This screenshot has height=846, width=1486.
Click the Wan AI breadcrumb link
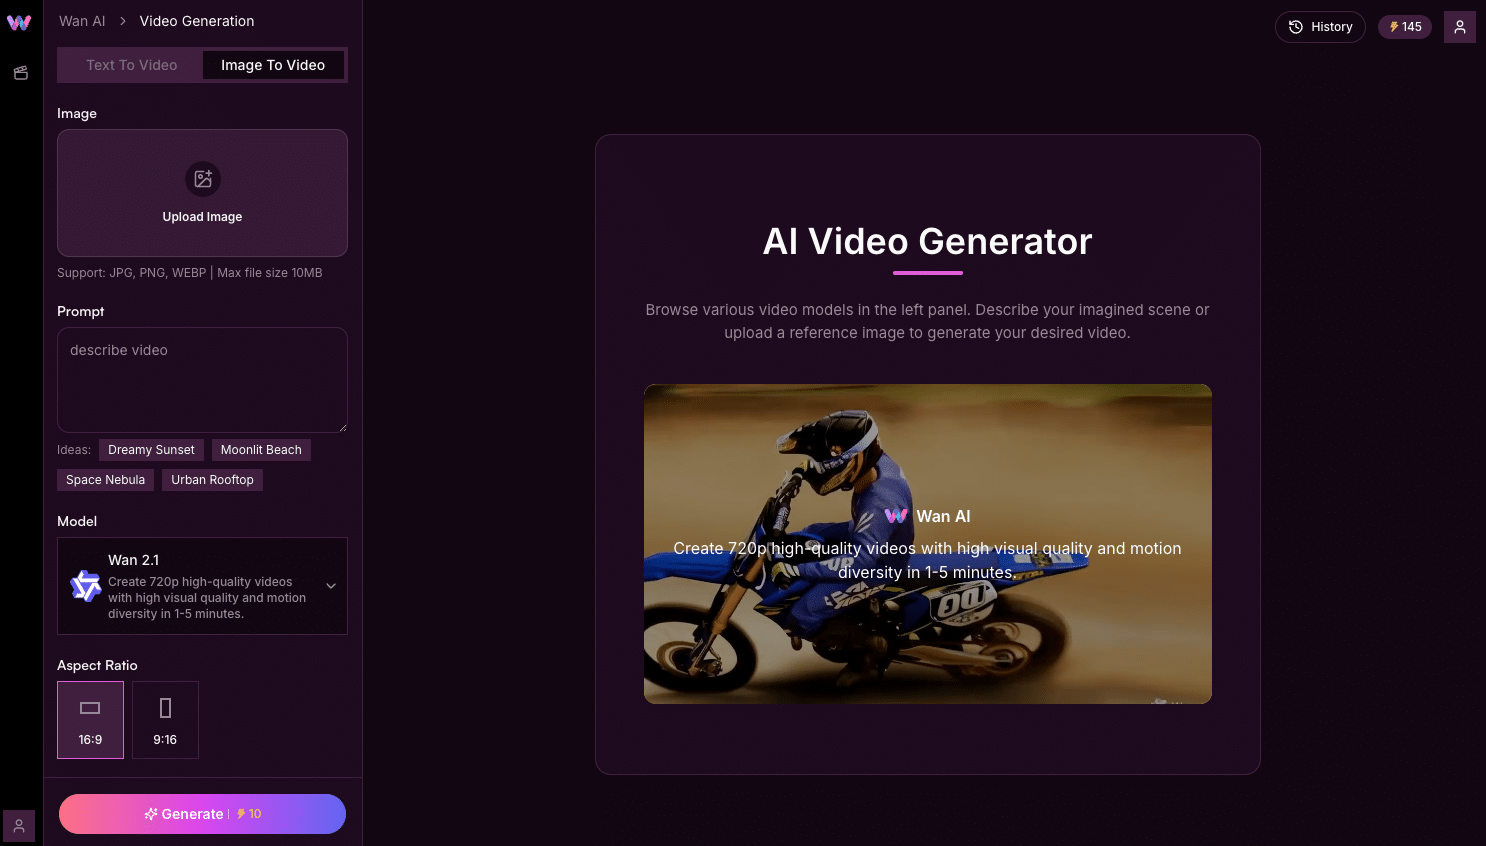82,21
